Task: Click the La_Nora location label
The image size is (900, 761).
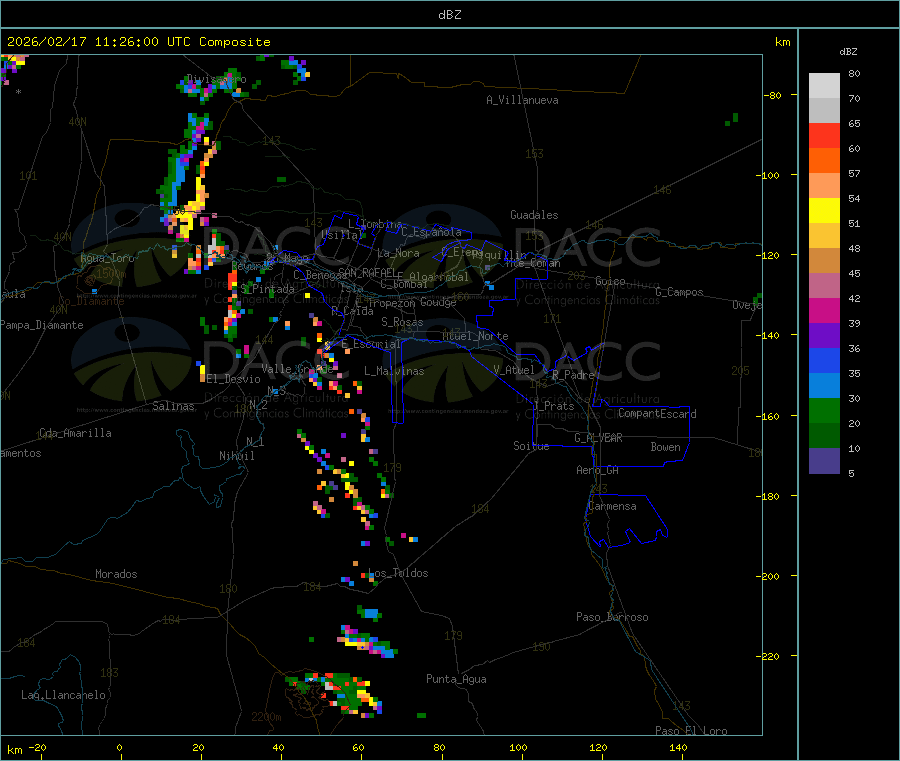Action: [x=398, y=253]
